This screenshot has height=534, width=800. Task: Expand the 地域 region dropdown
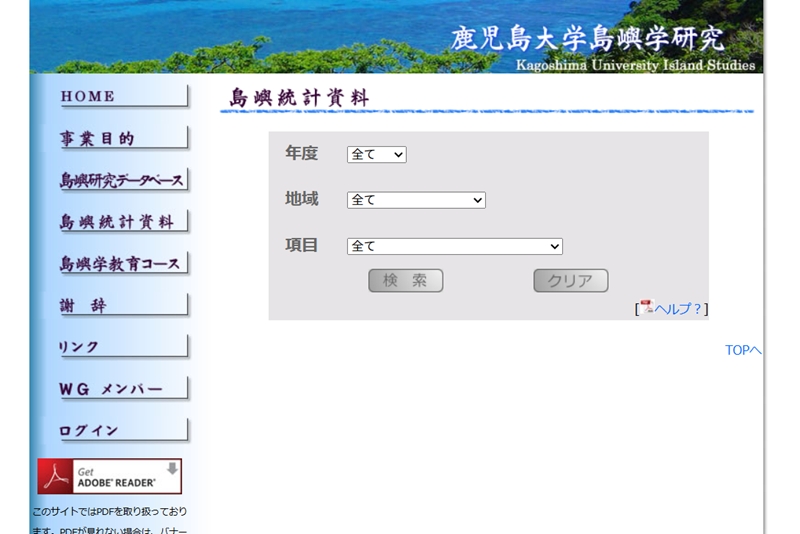tap(415, 200)
